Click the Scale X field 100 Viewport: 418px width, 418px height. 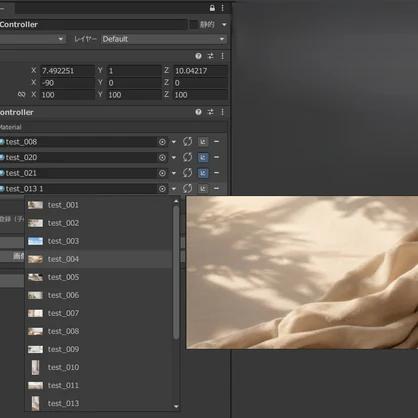coord(67,95)
